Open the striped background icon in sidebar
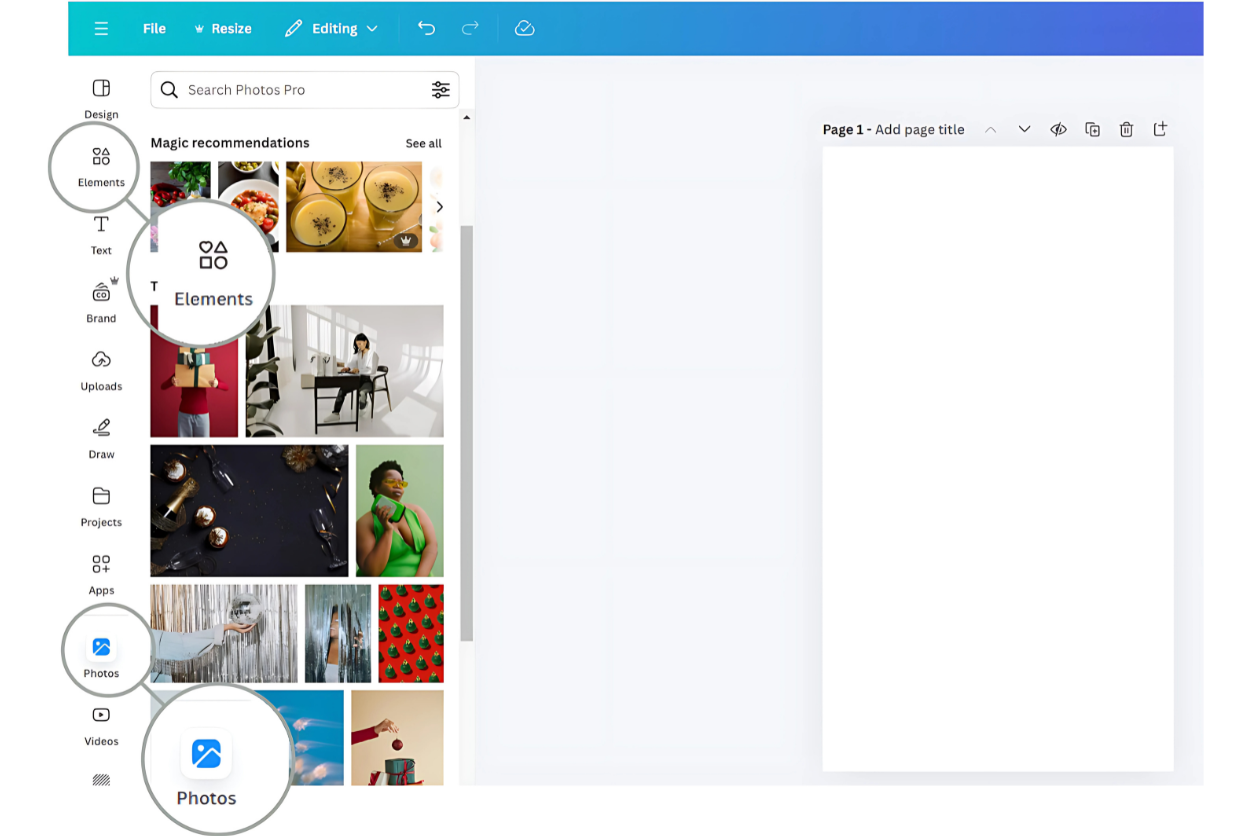 [x=101, y=780]
